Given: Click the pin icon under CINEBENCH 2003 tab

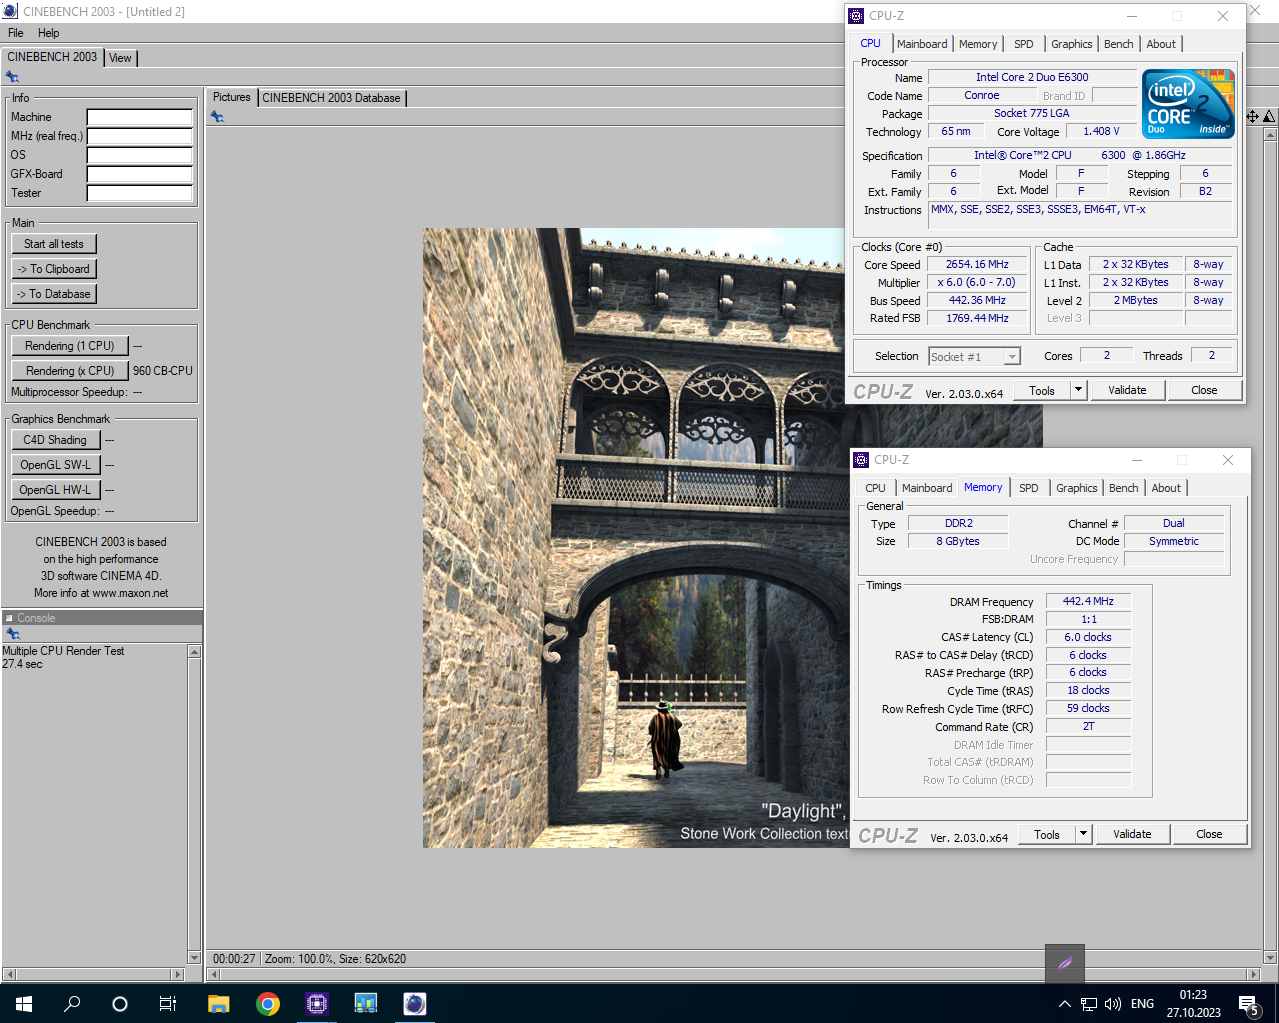Looking at the screenshot, I should (12, 77).
